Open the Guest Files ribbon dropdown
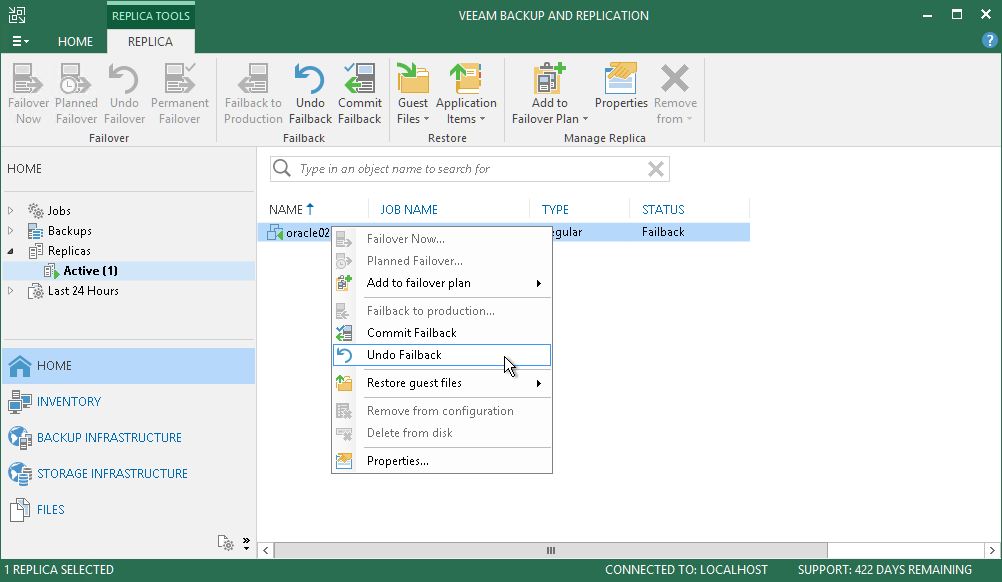 click(413, 93)
